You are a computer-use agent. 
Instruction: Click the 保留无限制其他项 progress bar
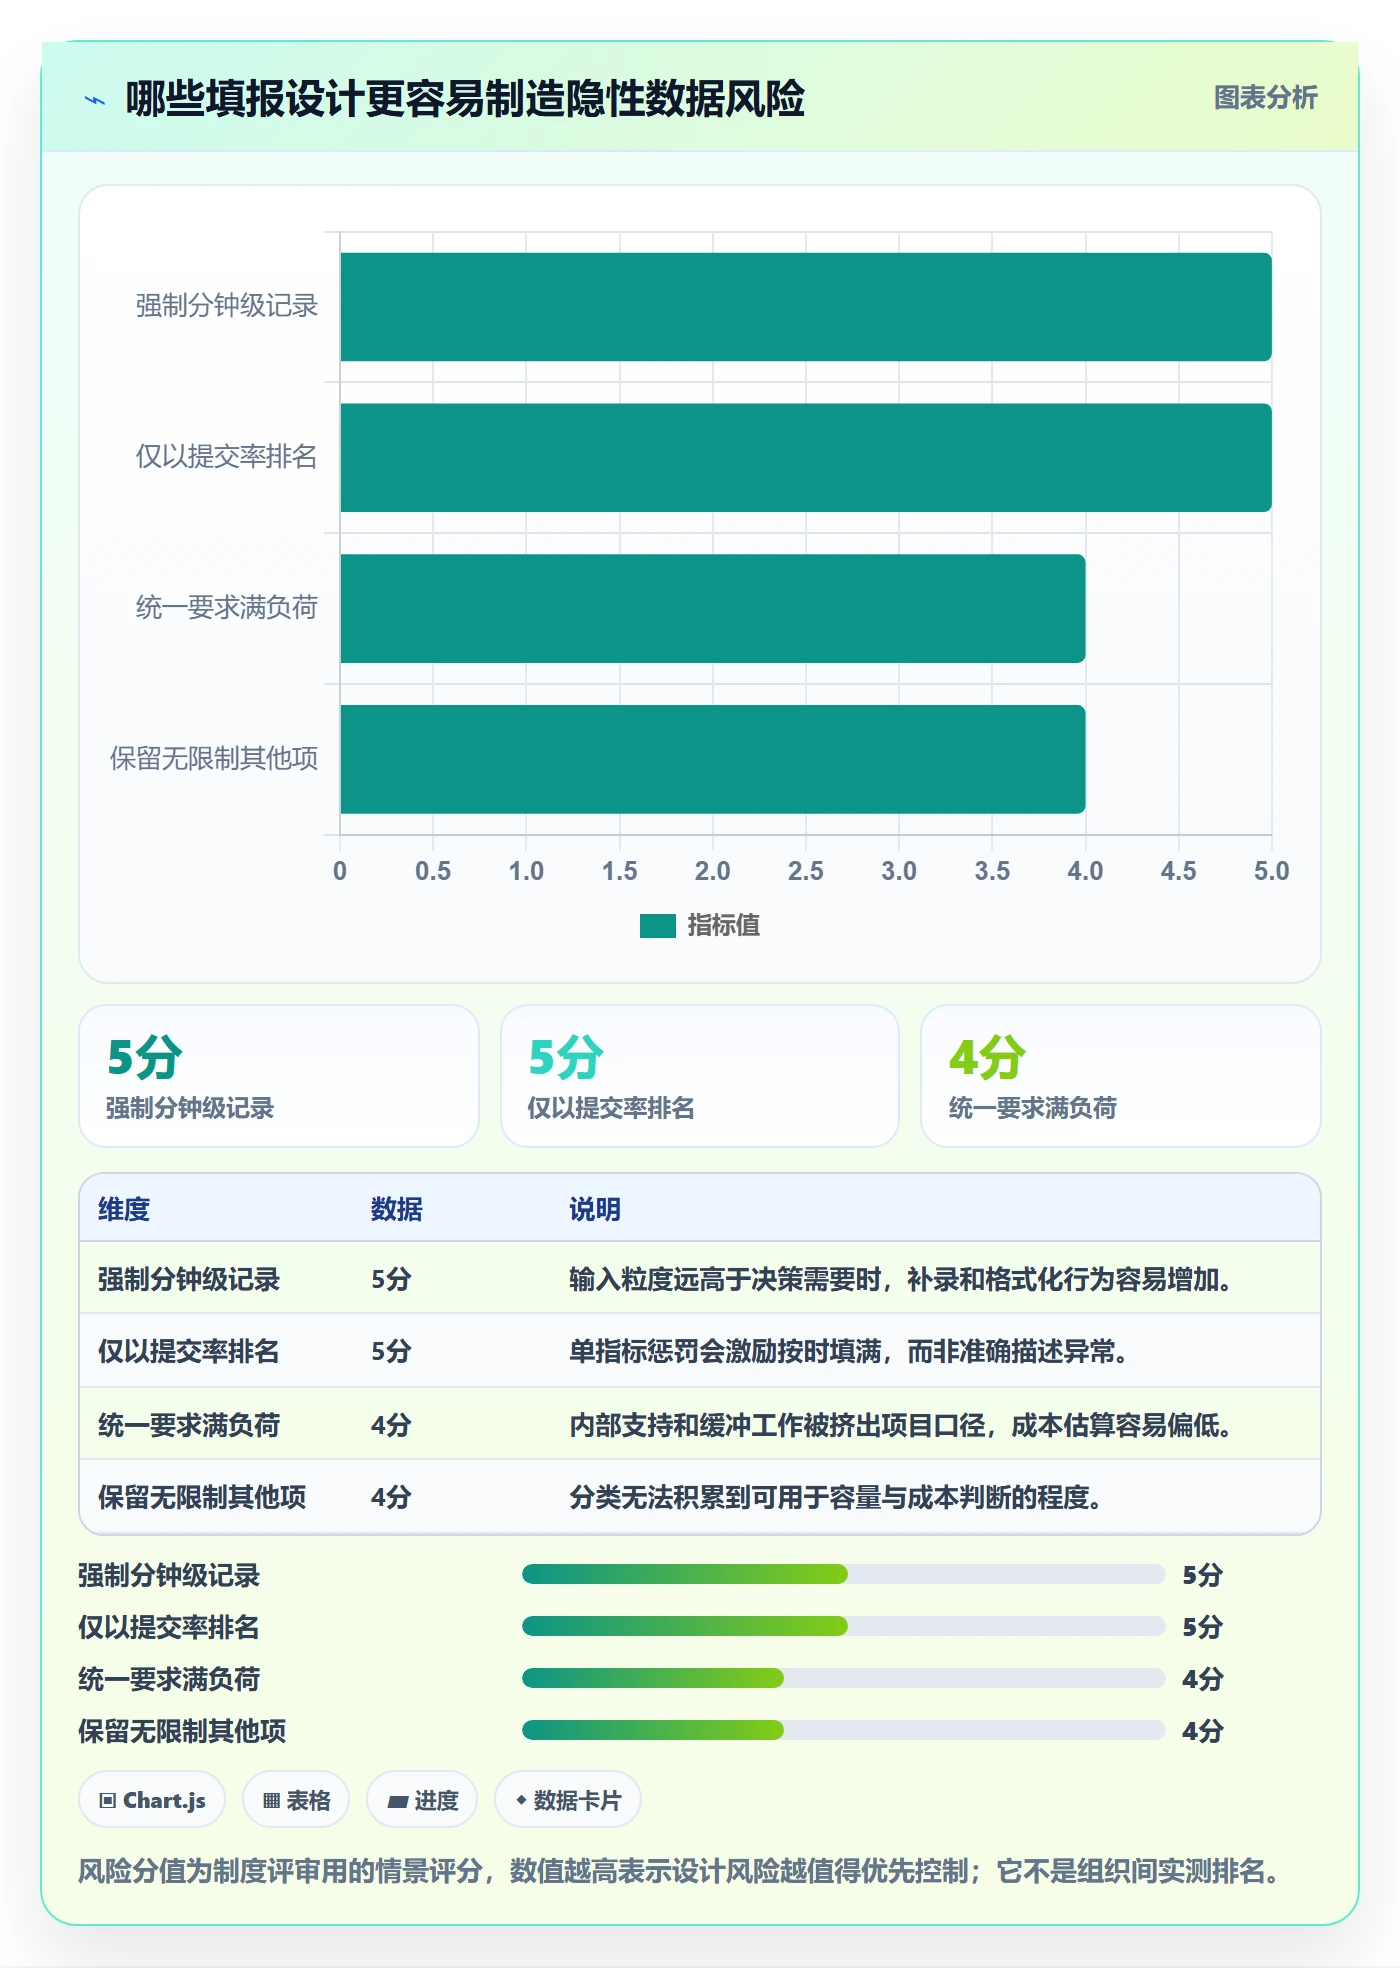[x=843, y=1731]
